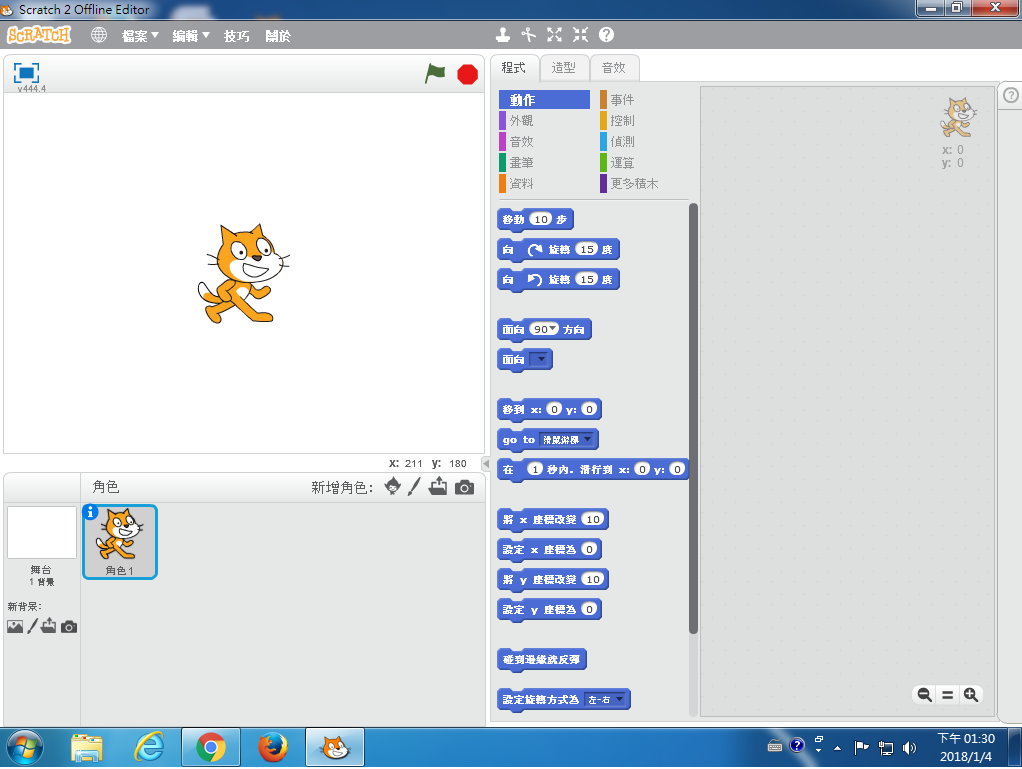The width and height of the screenshot is (1022, 769).
Task: Open the empty 面向 target dropdown
Action: [539, 359]
